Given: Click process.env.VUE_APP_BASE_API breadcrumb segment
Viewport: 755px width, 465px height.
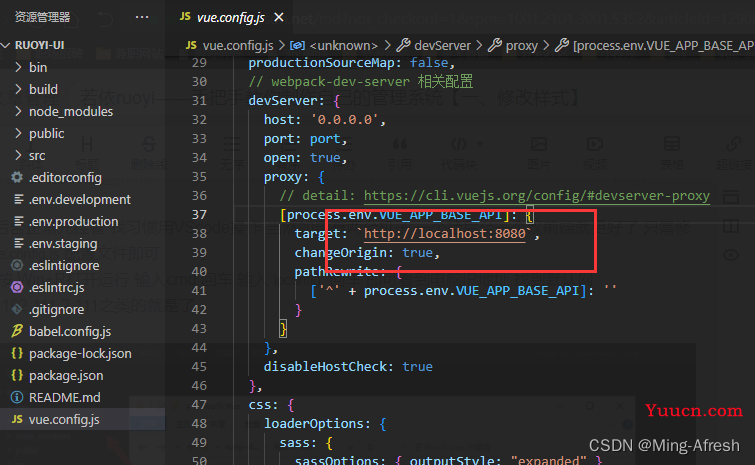Looking at the screenshot, I should click(x=664, y=46).
